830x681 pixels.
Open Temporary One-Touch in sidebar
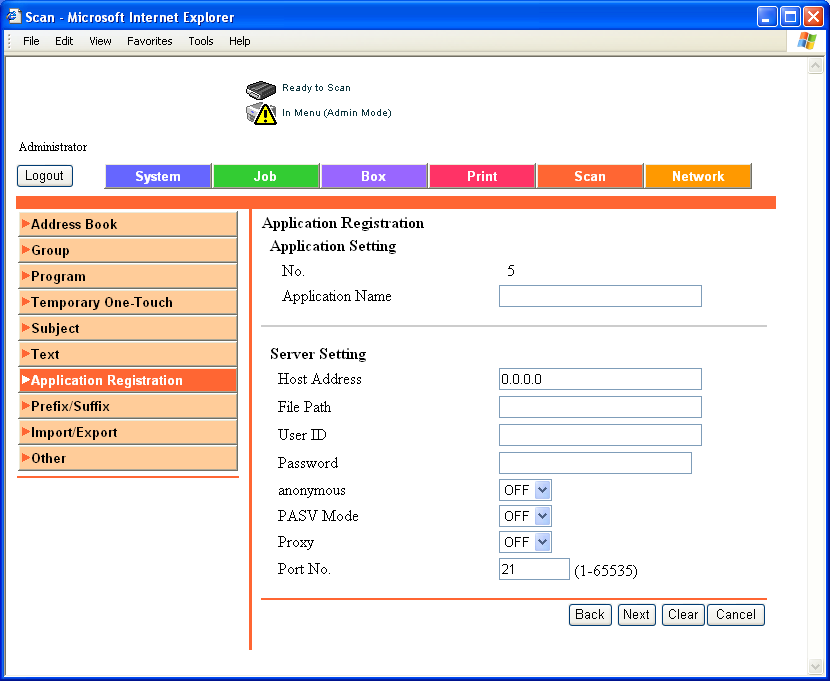[128, 302]
